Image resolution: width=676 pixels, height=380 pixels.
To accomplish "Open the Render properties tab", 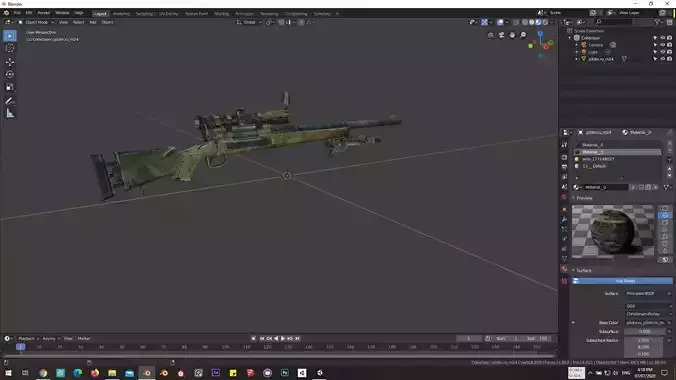I will pyautogui.click(x=564, y=157).
